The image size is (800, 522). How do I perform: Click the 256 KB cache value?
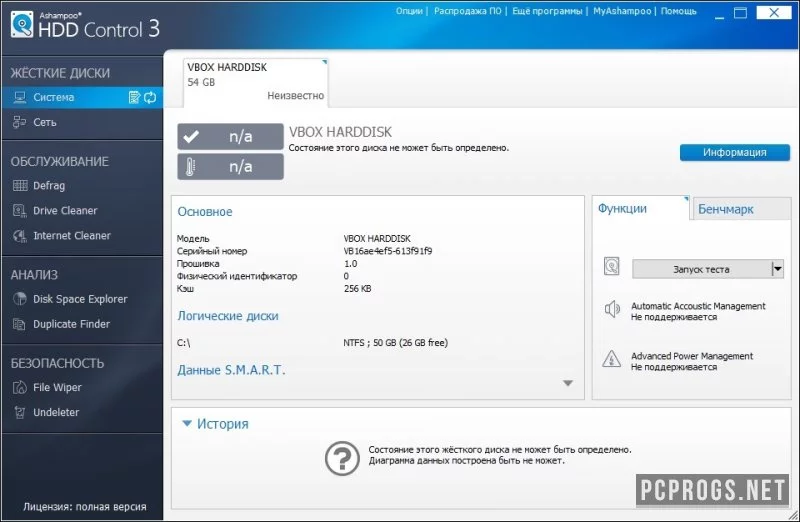358,288
